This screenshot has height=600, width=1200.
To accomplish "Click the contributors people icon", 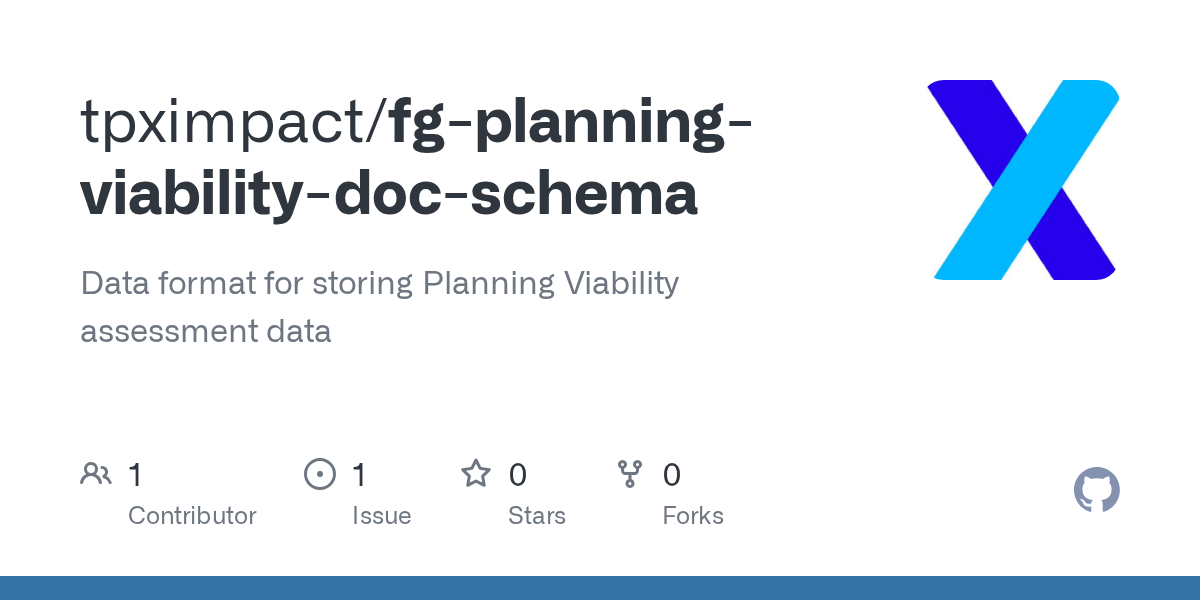I will click(96, 474).
